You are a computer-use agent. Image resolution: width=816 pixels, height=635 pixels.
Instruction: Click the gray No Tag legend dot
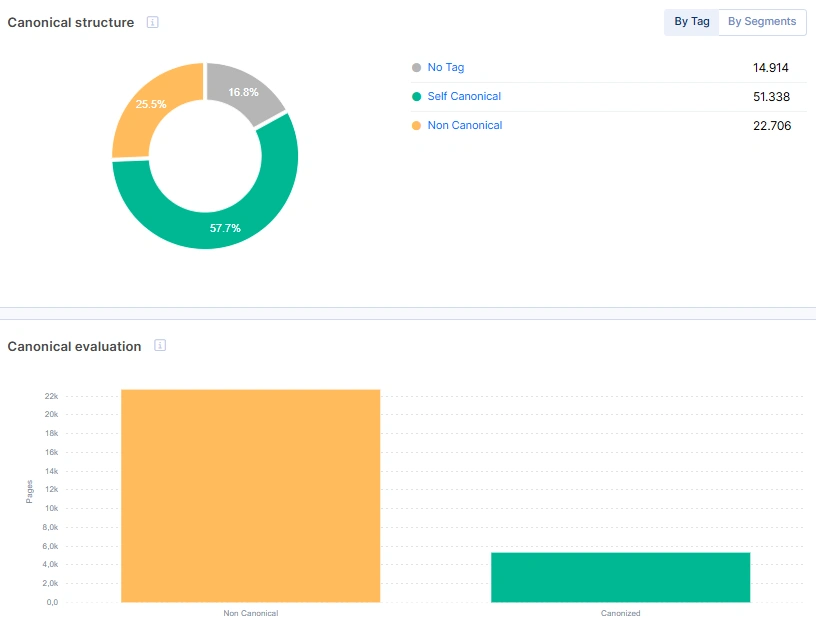pos(416,68)
